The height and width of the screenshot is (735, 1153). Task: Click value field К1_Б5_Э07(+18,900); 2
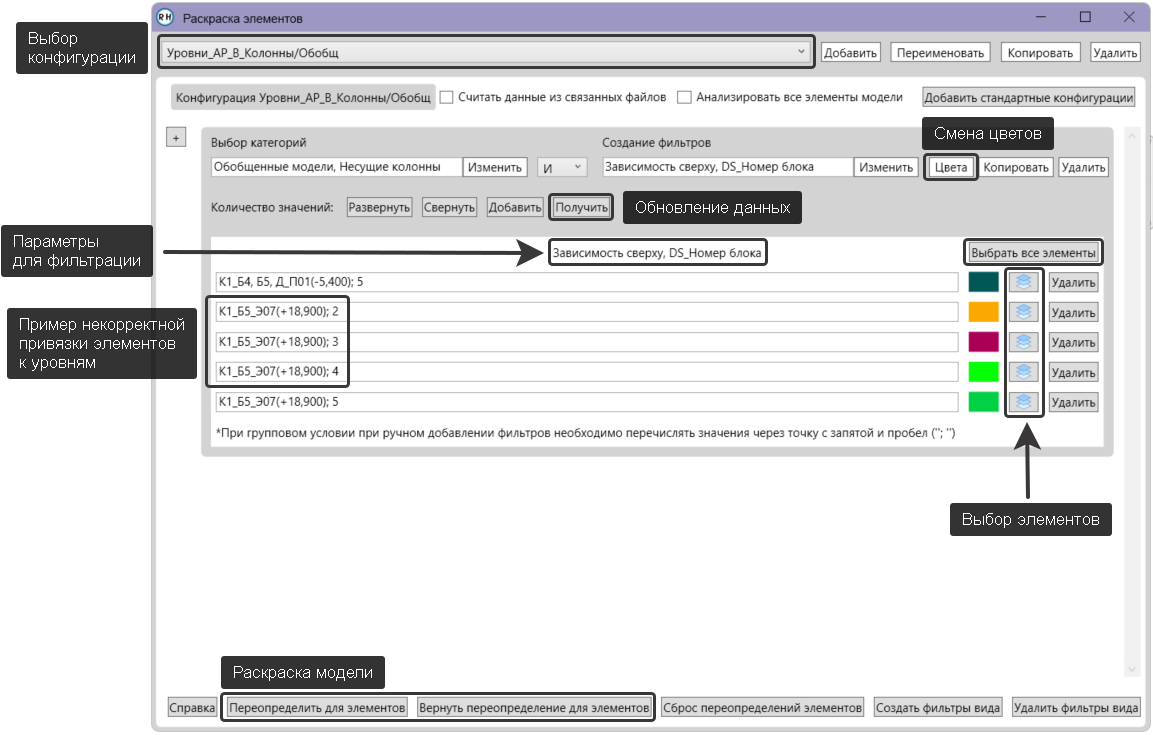[587, 312]
